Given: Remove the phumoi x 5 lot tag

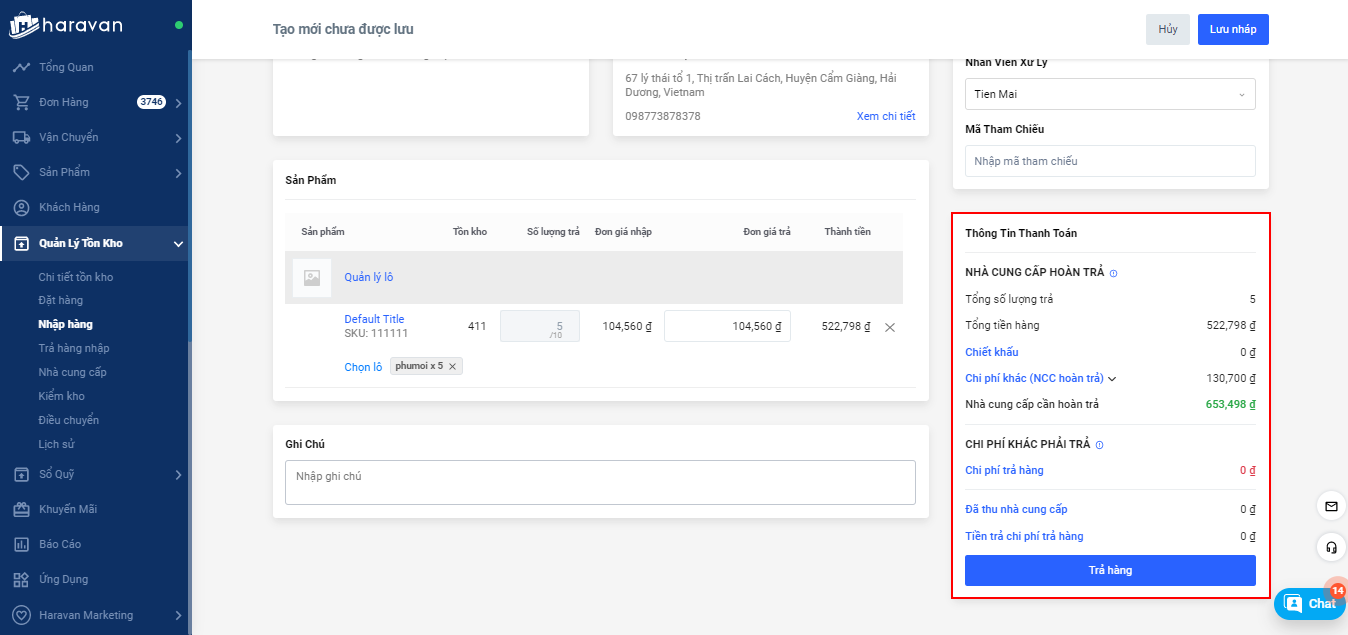Looking at the screenshot, I should (x=452, y=367).
